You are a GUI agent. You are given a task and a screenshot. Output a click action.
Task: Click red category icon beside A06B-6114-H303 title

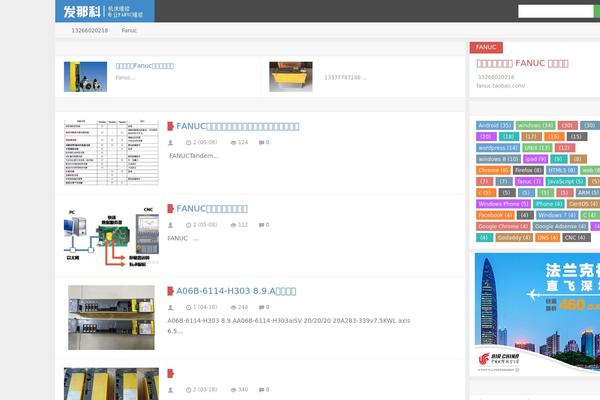[x=171, y=291]
